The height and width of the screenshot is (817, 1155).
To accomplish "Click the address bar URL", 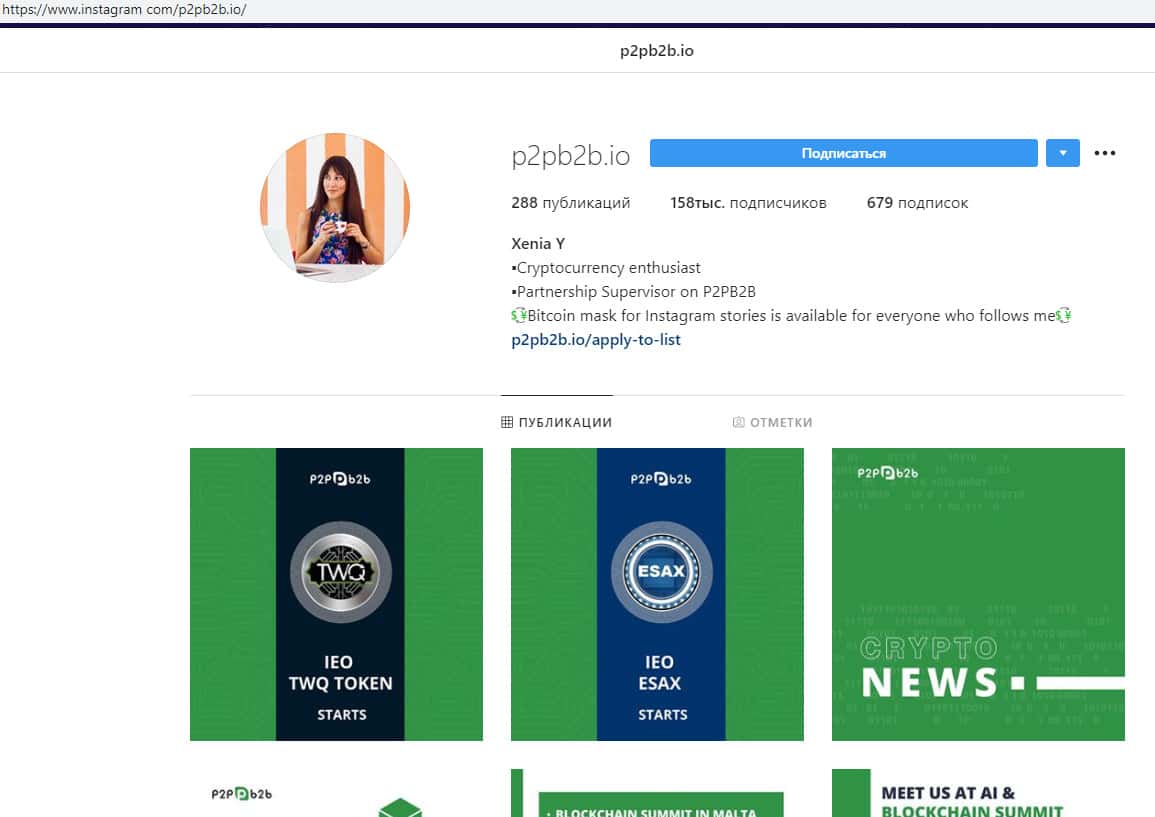I will click(124, 10).
